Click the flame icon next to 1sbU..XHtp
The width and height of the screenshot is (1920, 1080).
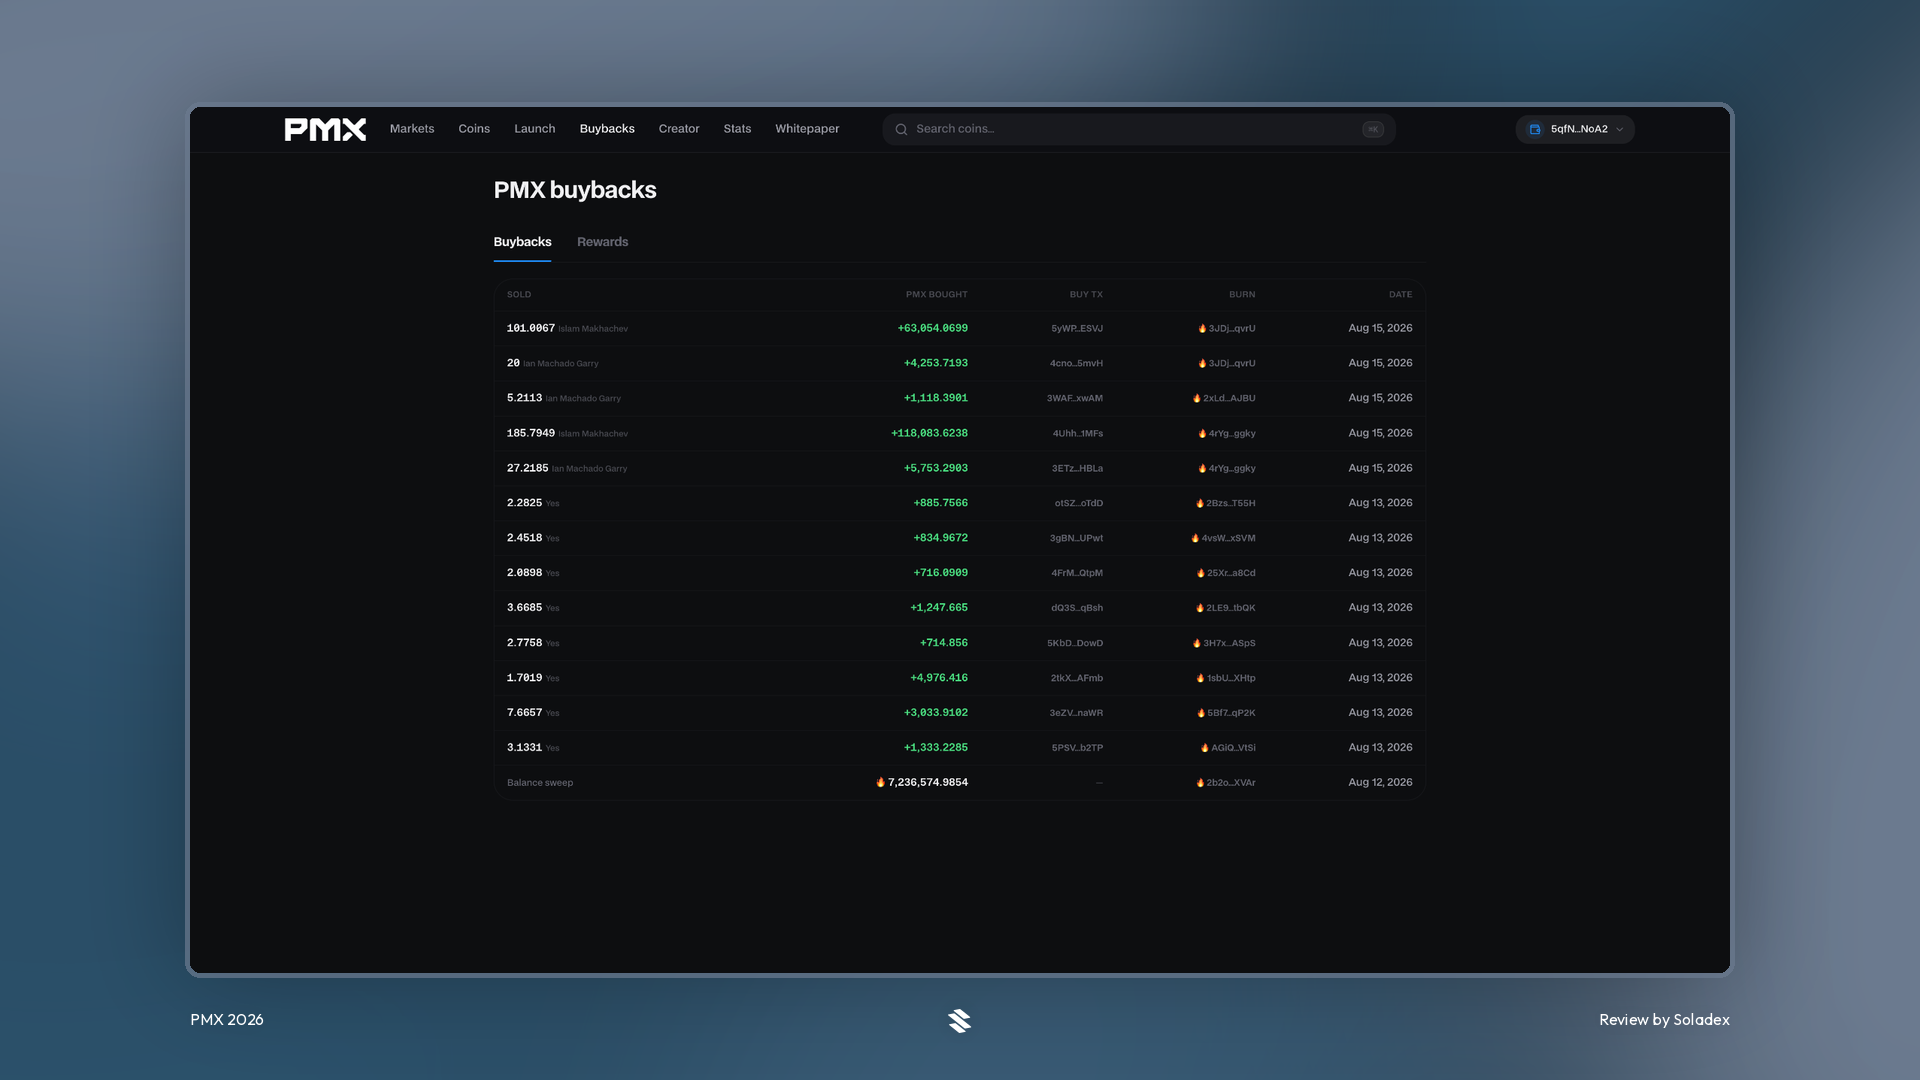[x=1201, y=678]
